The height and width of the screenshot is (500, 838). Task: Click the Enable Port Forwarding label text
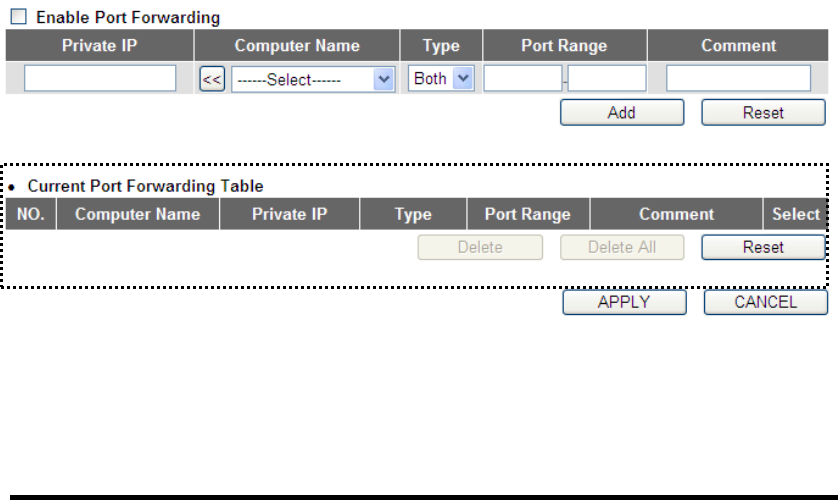click(128, 17)
